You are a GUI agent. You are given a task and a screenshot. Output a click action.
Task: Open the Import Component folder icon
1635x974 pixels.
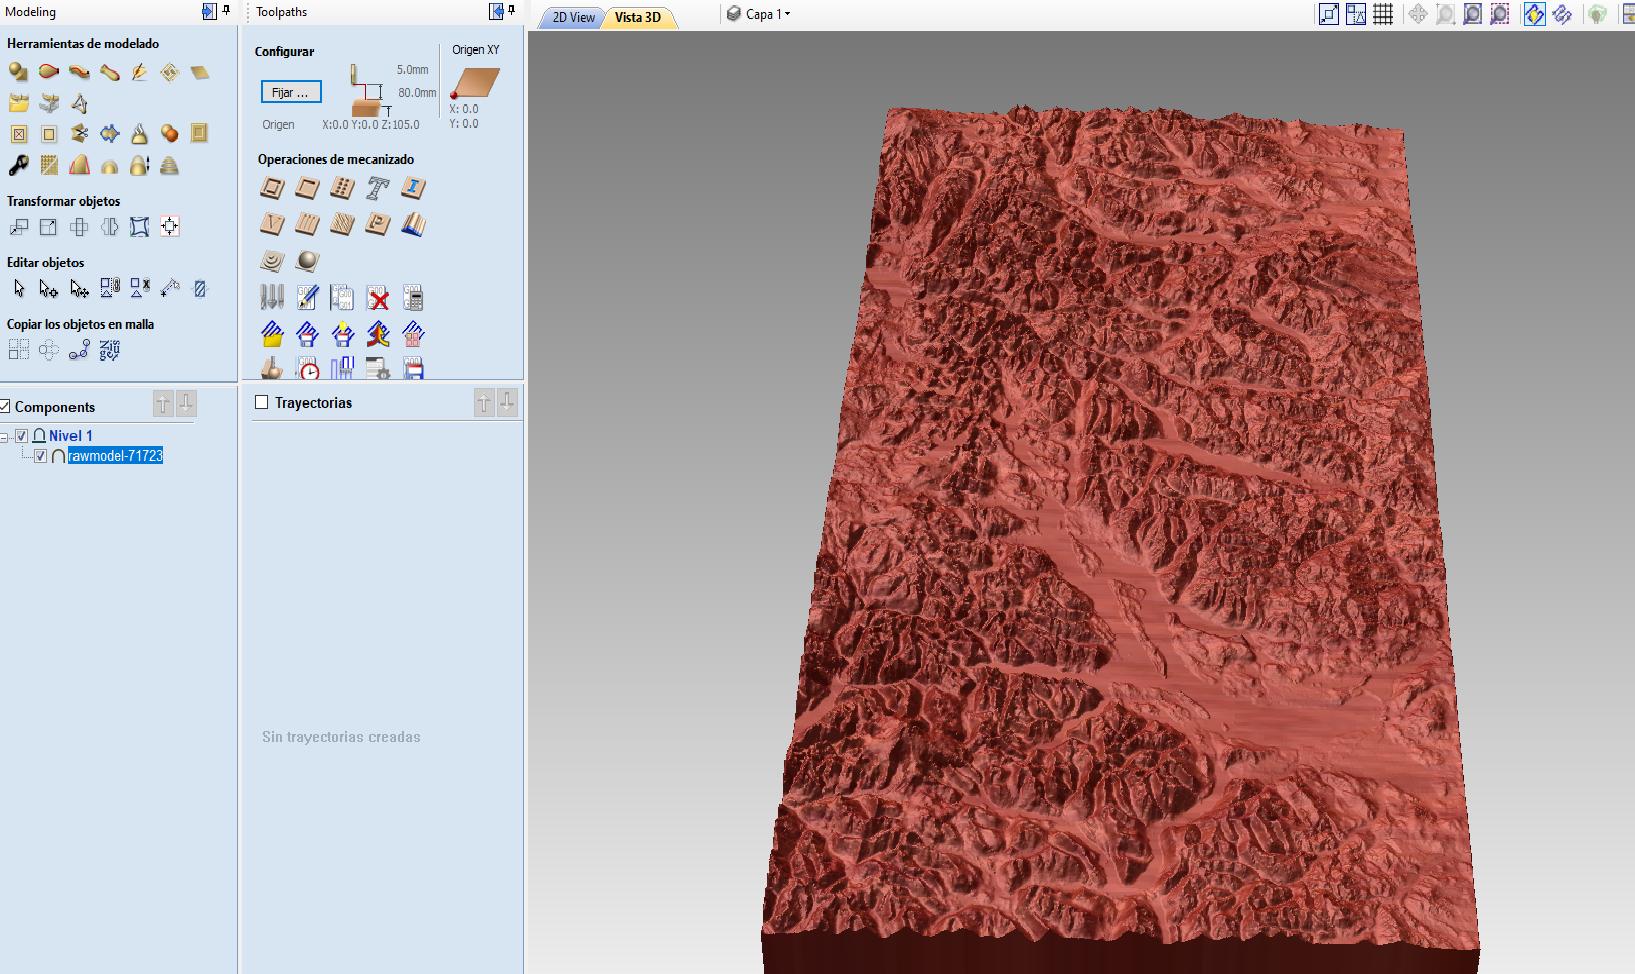point(18,103)
